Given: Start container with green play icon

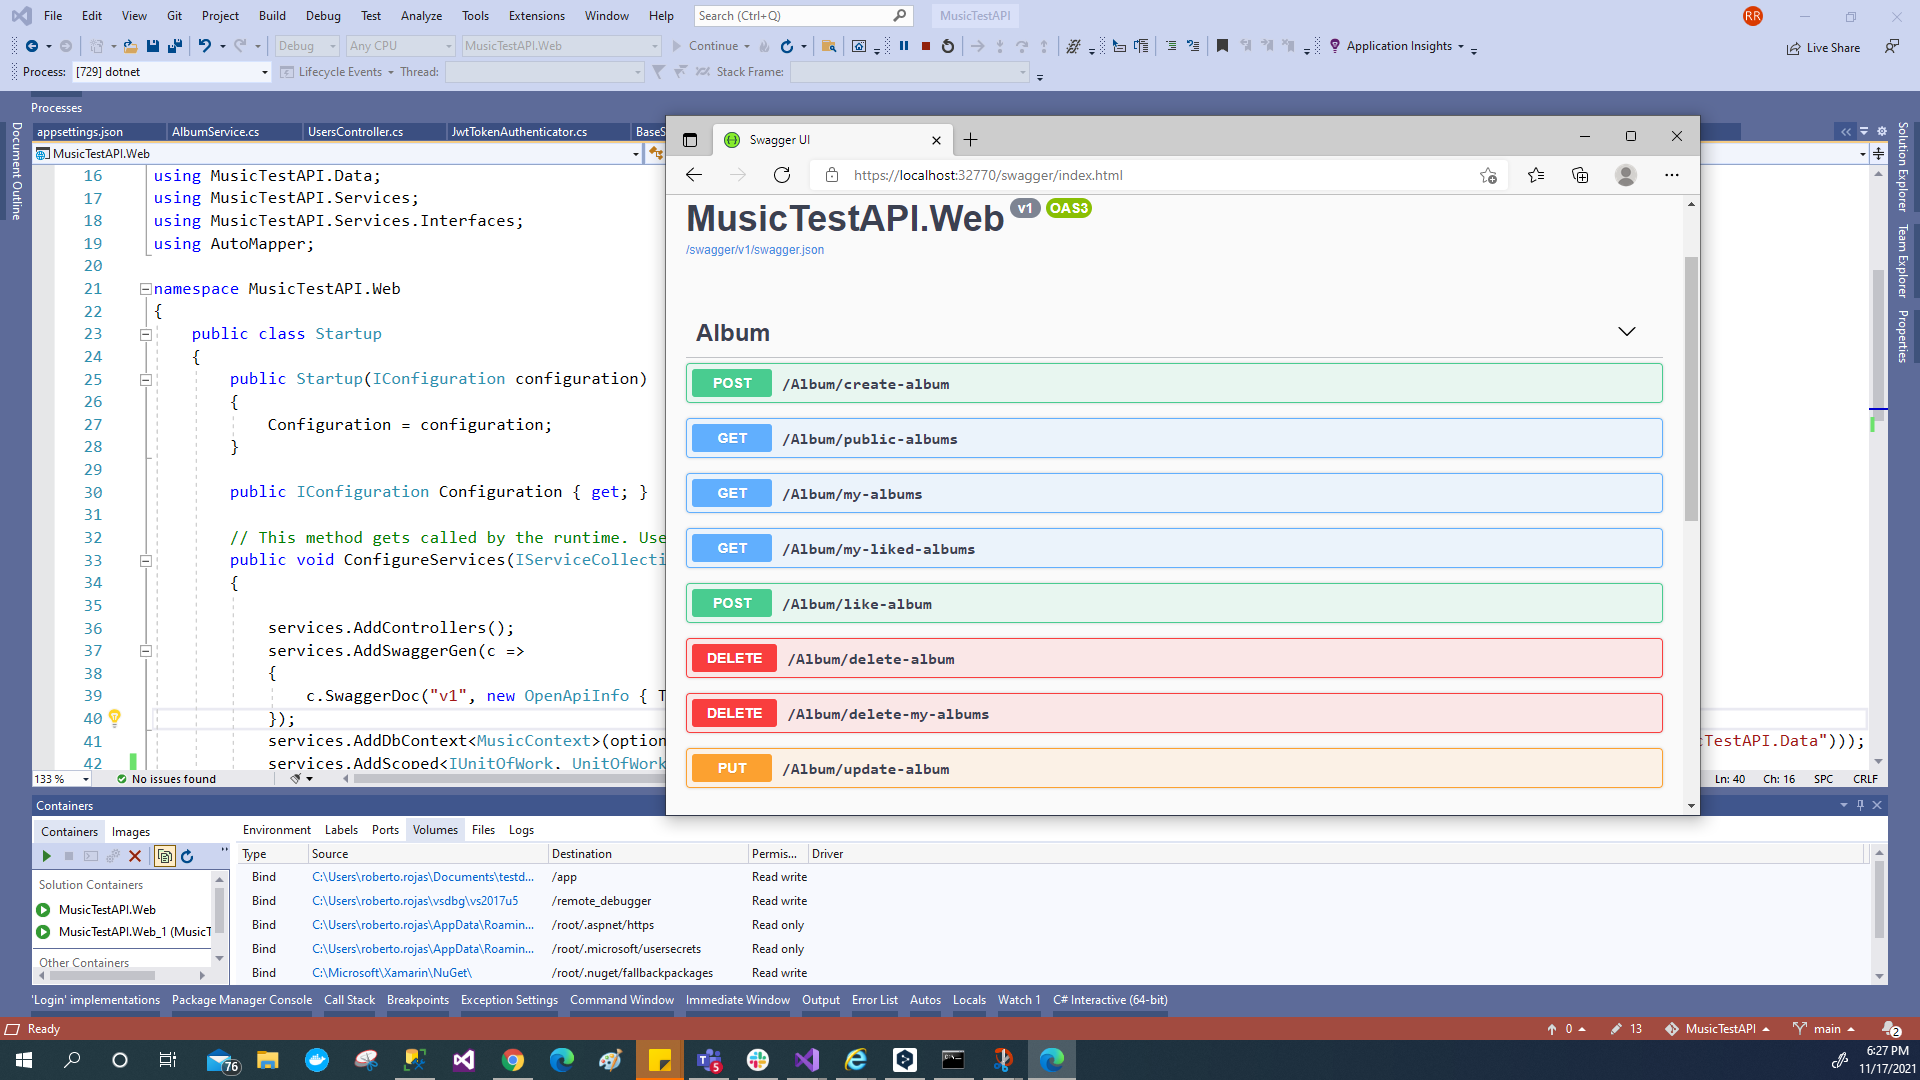Looking at the screenshot, I should pos(46,856).
